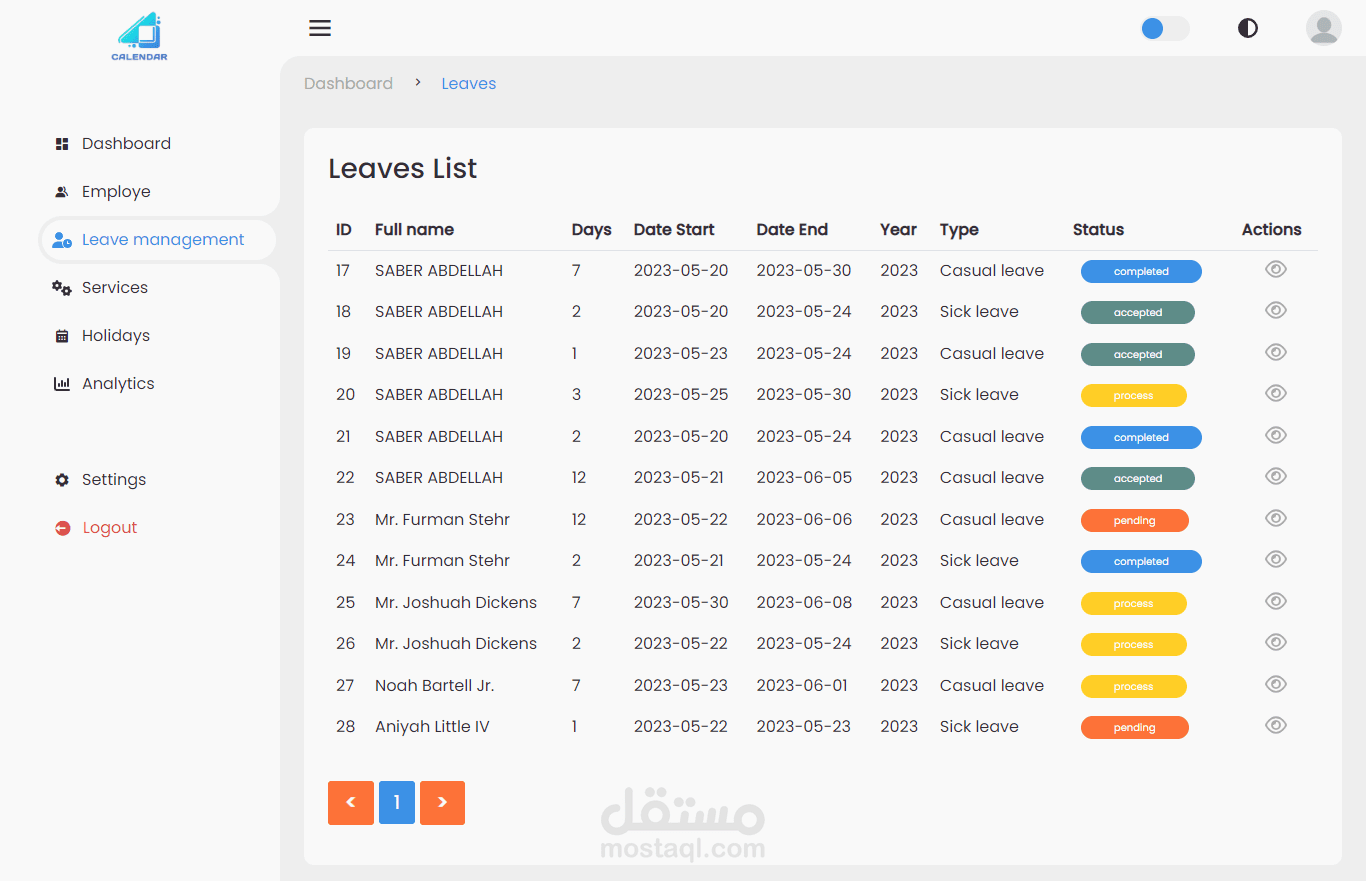Go to previous page arrow
This screenshot has width=1366, height=881.
tap(350, 803)
